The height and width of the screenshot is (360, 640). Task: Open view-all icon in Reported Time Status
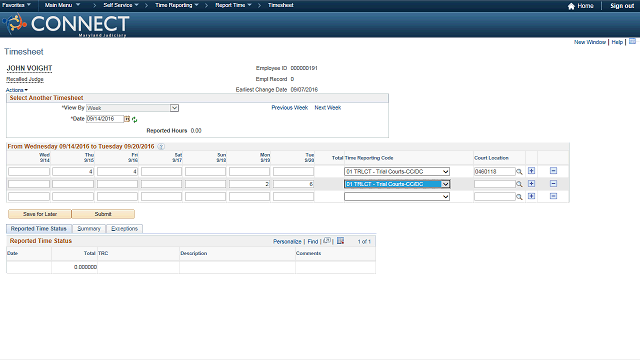[x=327, y=241]
